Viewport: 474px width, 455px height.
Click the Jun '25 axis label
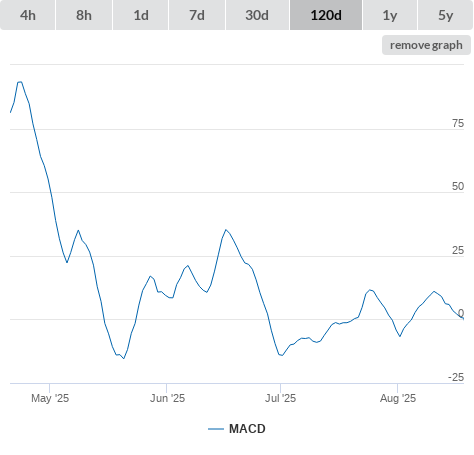(167, 398)
